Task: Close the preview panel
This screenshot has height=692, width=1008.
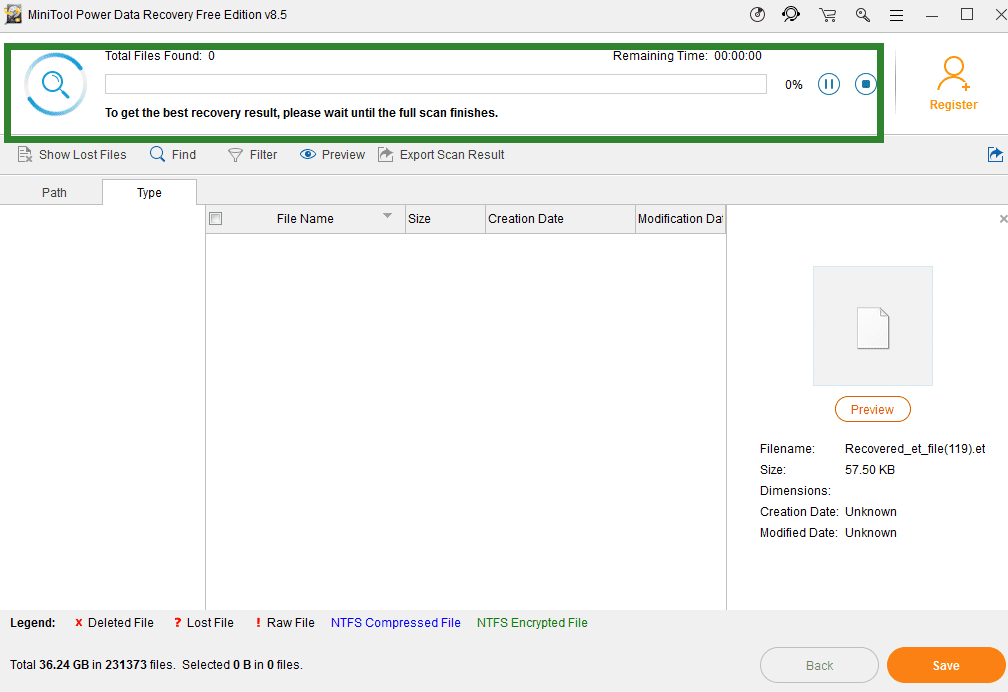Action: [1003, 219]
